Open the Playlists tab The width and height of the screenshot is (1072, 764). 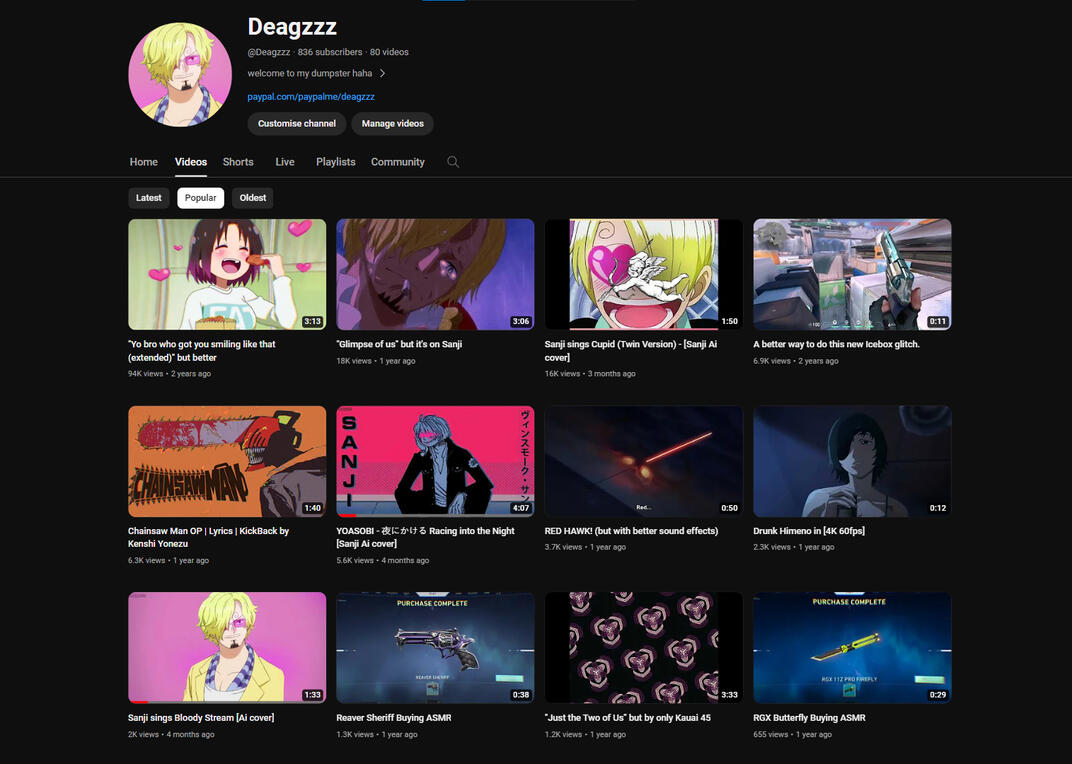[335, 162]
